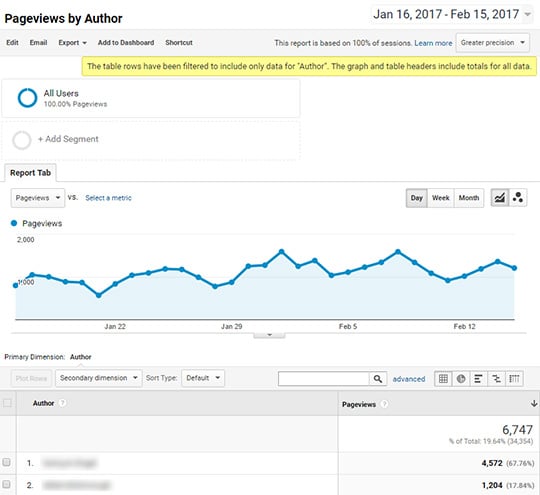Switch graph to Month view
This screenshot has width=540, height=495.
click(469, 198)
